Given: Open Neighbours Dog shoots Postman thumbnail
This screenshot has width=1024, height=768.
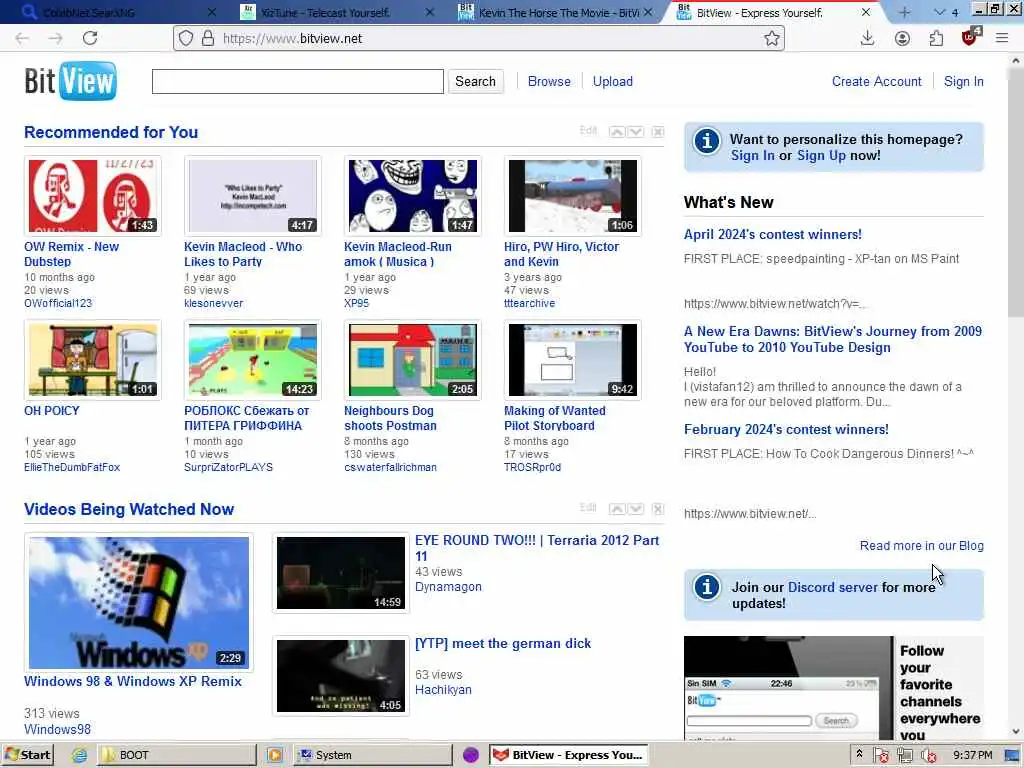Looking at the screenshot, I should [x=413, y=360].
